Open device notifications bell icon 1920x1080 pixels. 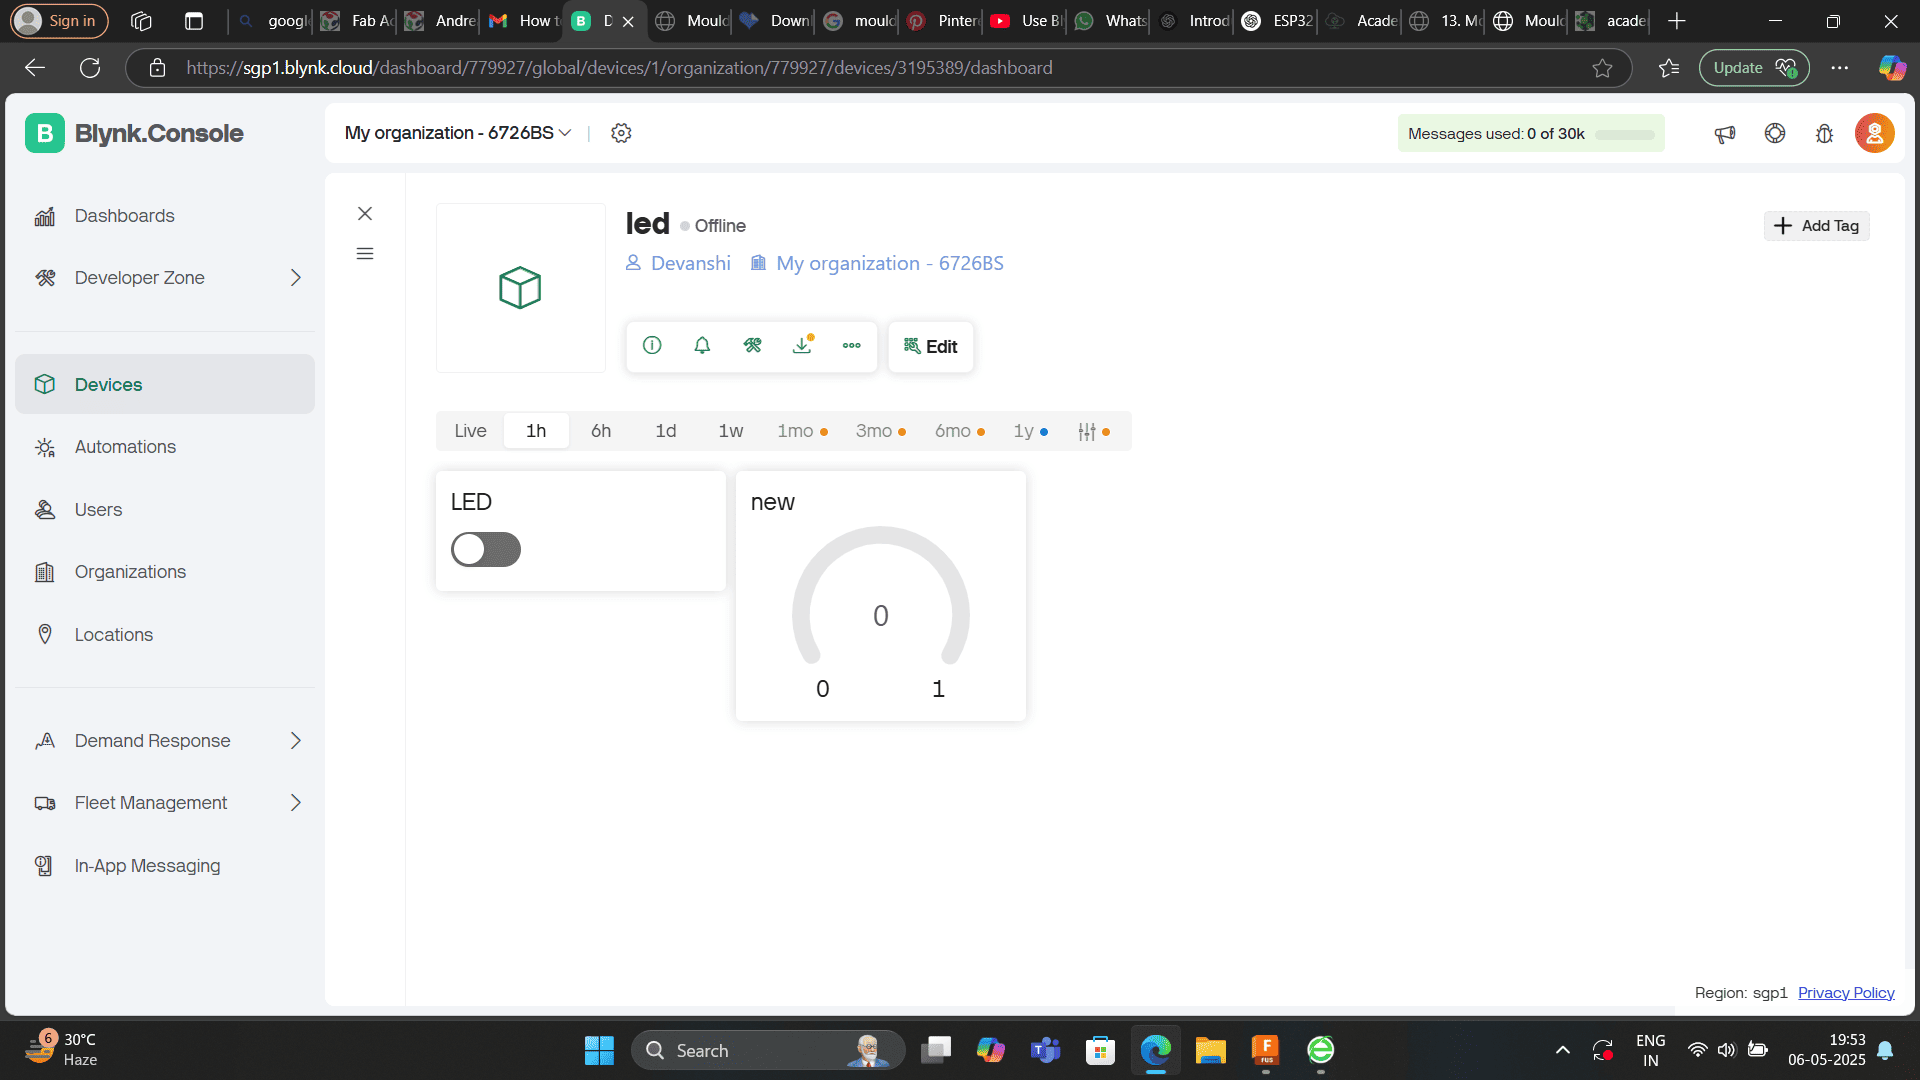[x=702, y=345]
